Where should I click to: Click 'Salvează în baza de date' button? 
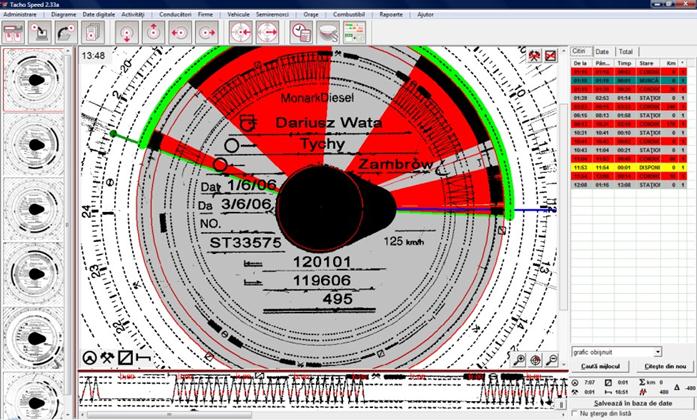(x=633, y=403)
